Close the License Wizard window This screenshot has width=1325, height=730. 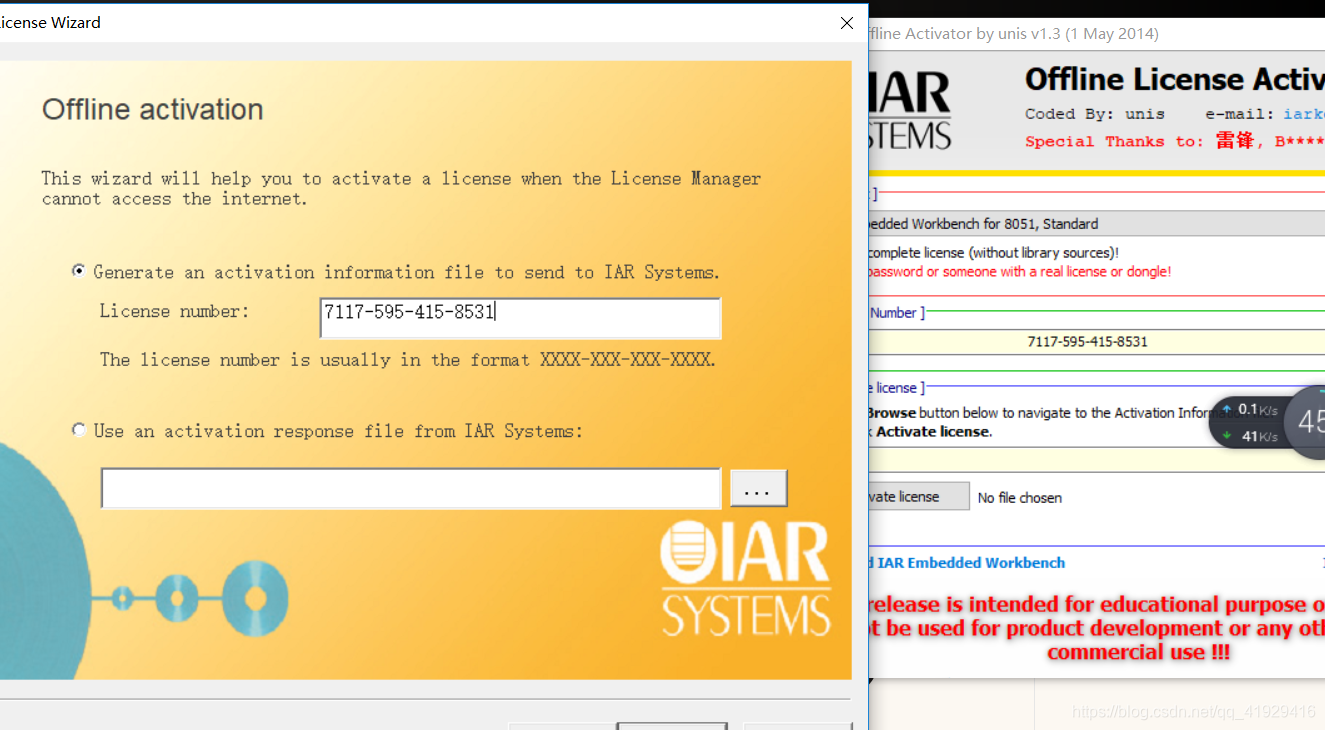pos(846,22)
